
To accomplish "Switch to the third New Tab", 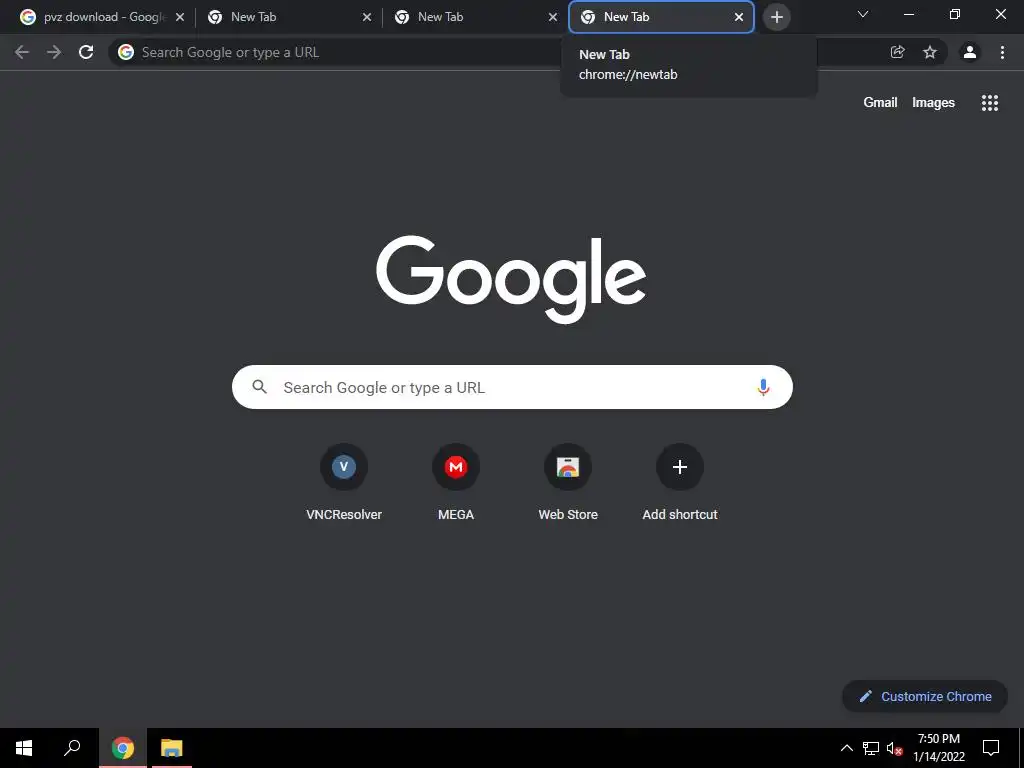I will point(476,17).
